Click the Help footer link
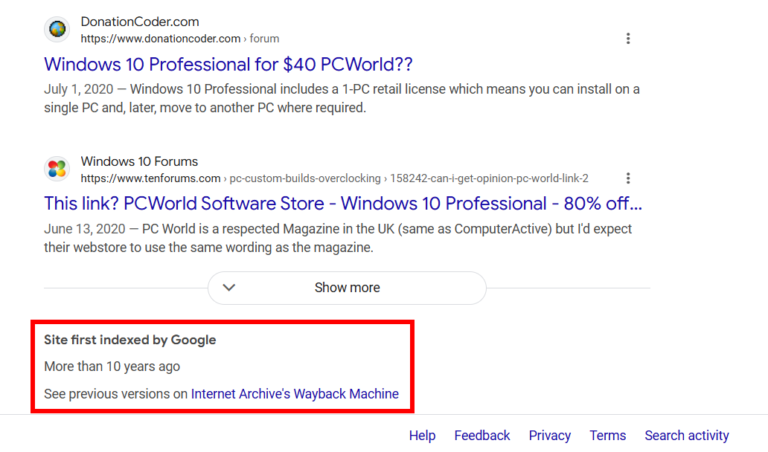 [422, 435]
